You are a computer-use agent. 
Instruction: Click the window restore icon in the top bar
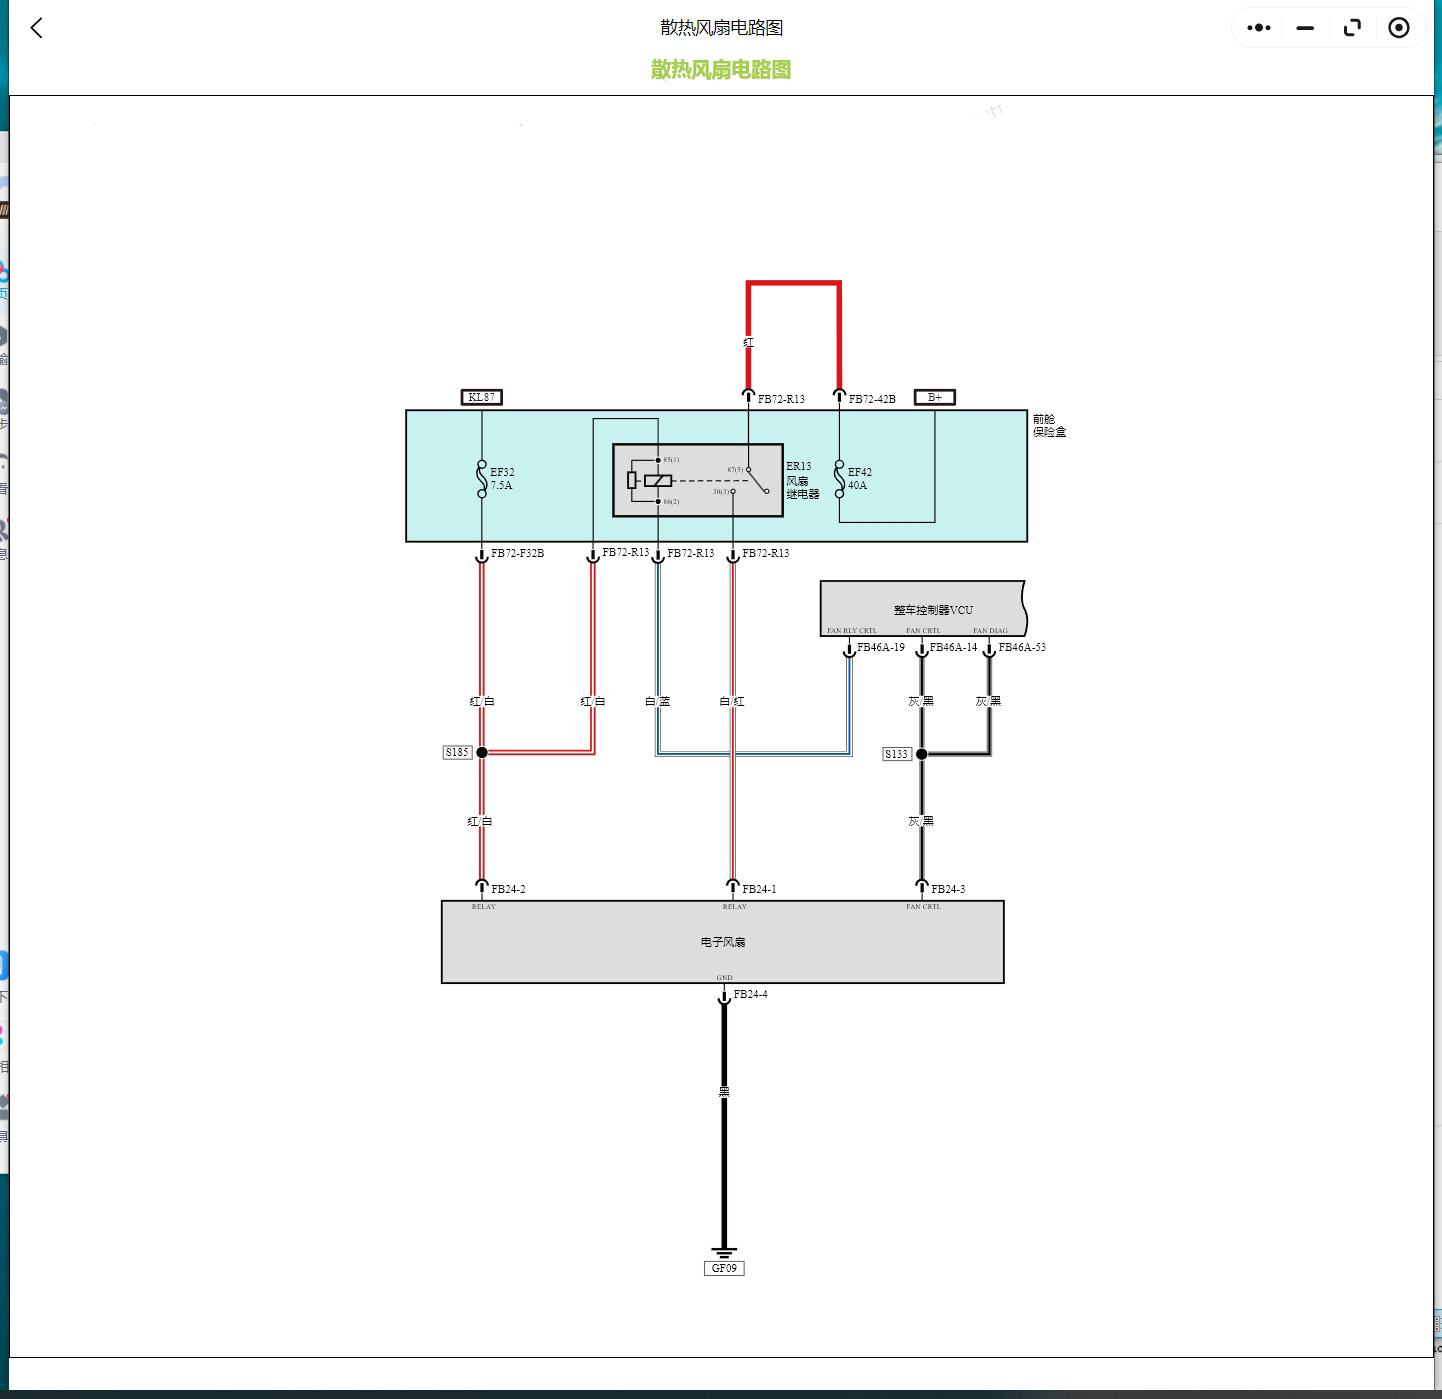click(1352, 28)
